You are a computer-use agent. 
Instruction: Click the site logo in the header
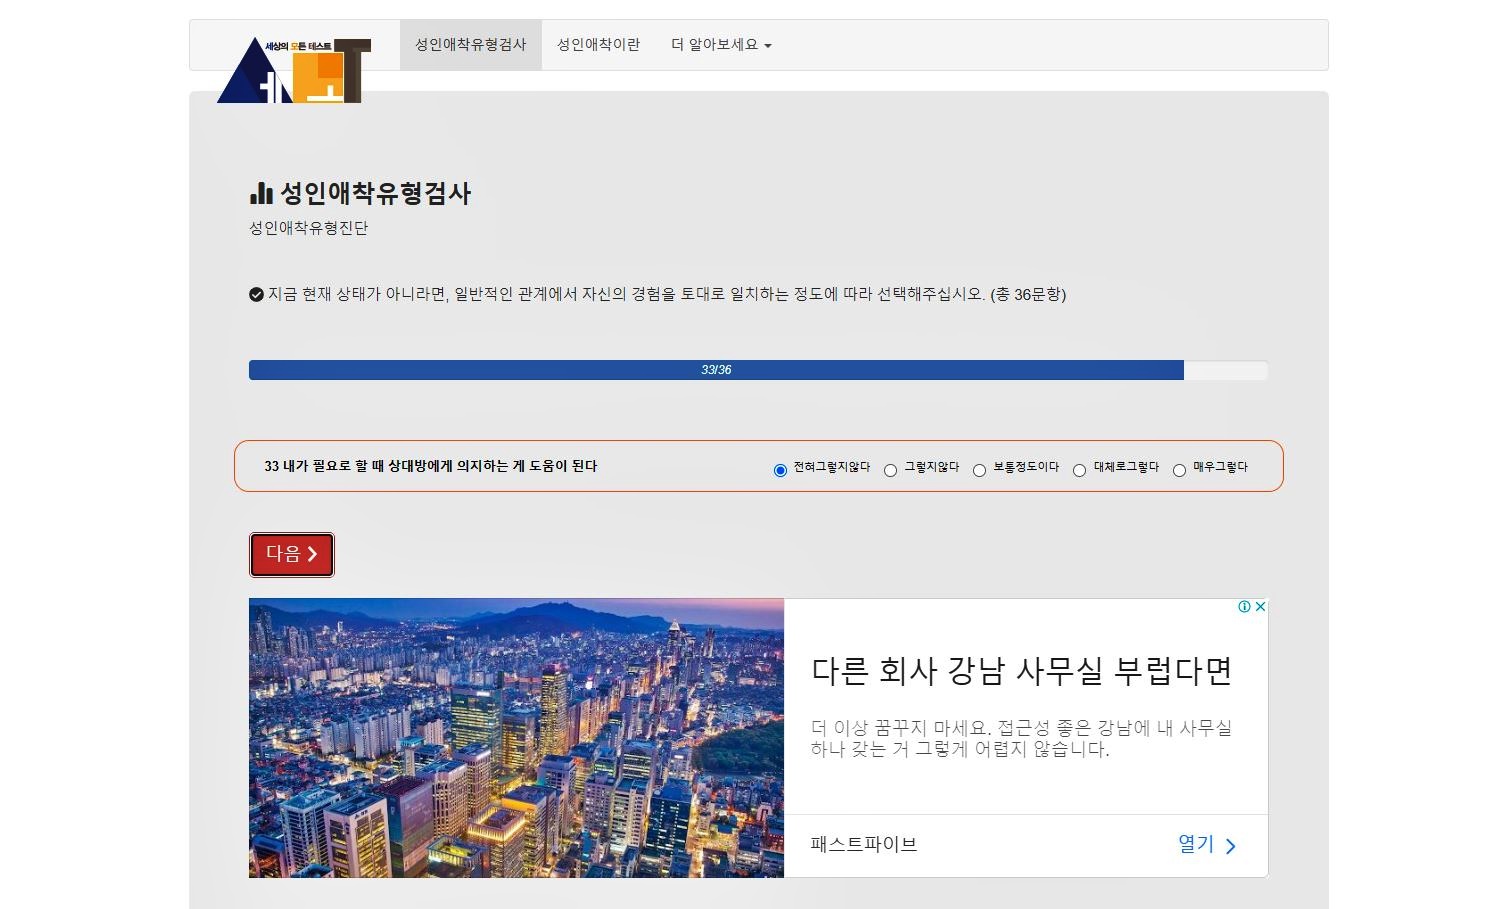[294, 71]
